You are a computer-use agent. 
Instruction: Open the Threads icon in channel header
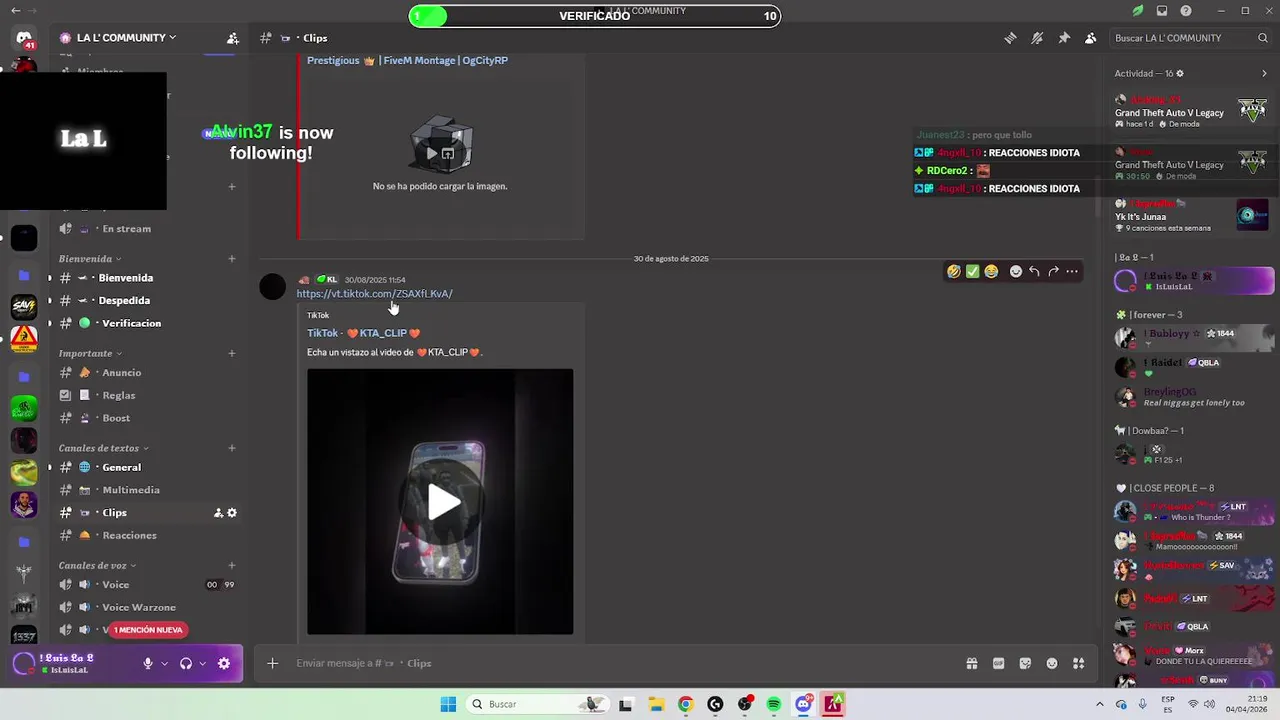[x=1010, y=38]
